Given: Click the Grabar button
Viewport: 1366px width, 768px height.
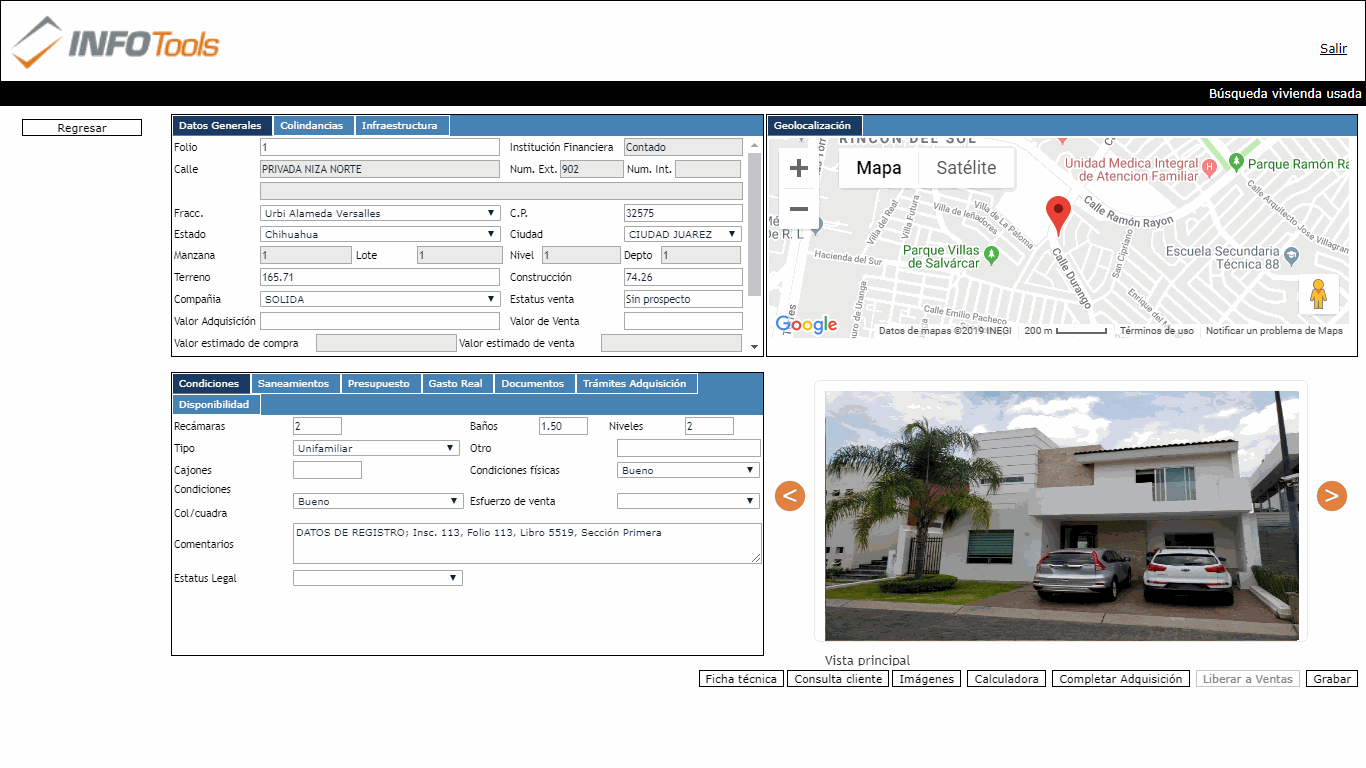Looking at the screenshot, I should point(1332,679).
